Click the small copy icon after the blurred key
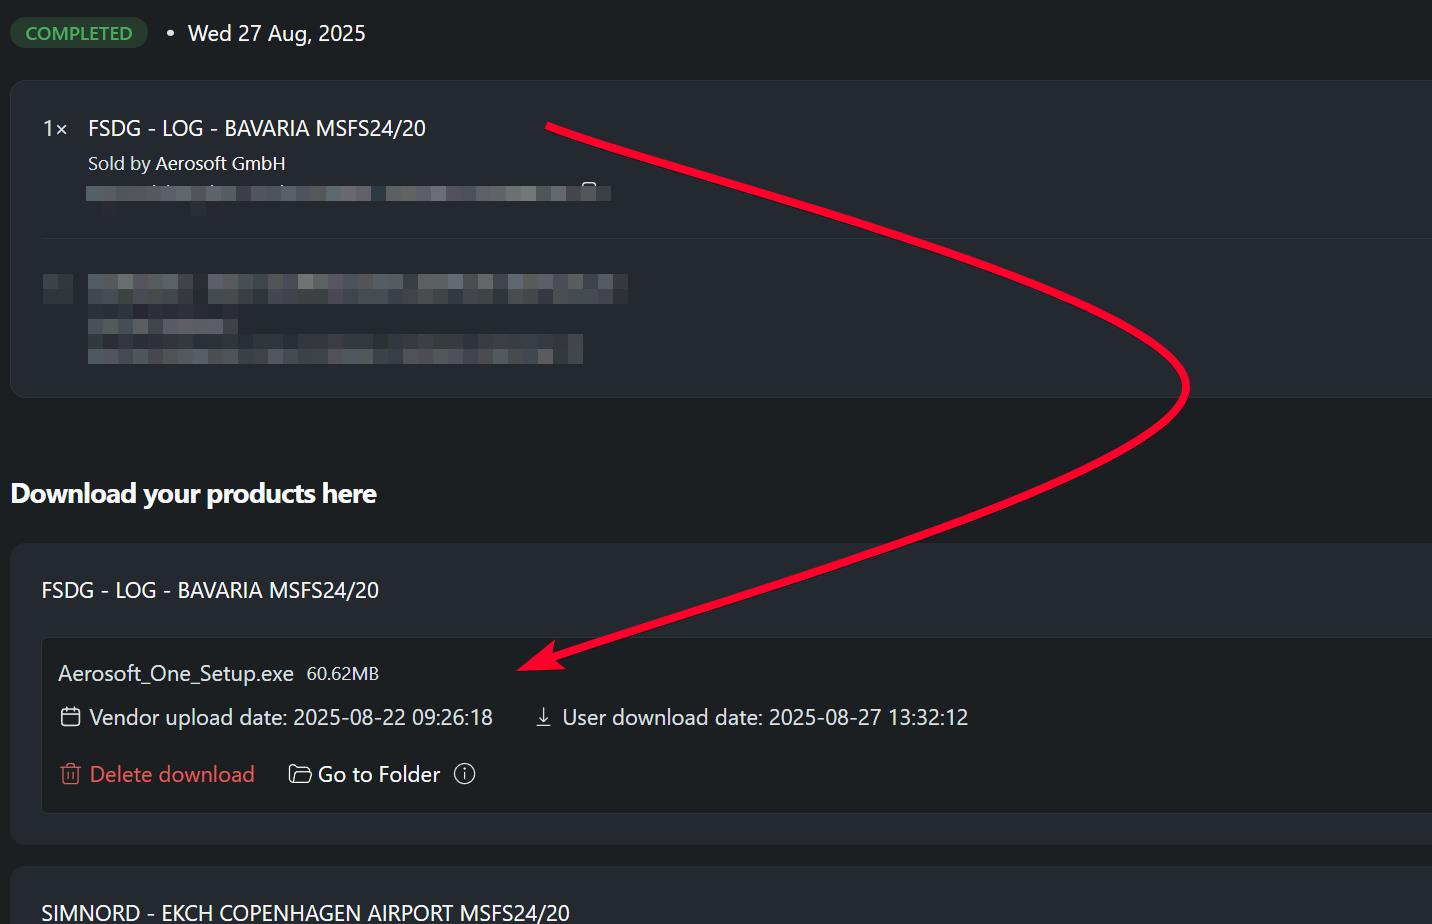The width and height of the screenshot is (1432, 924). tap(589, 190)
